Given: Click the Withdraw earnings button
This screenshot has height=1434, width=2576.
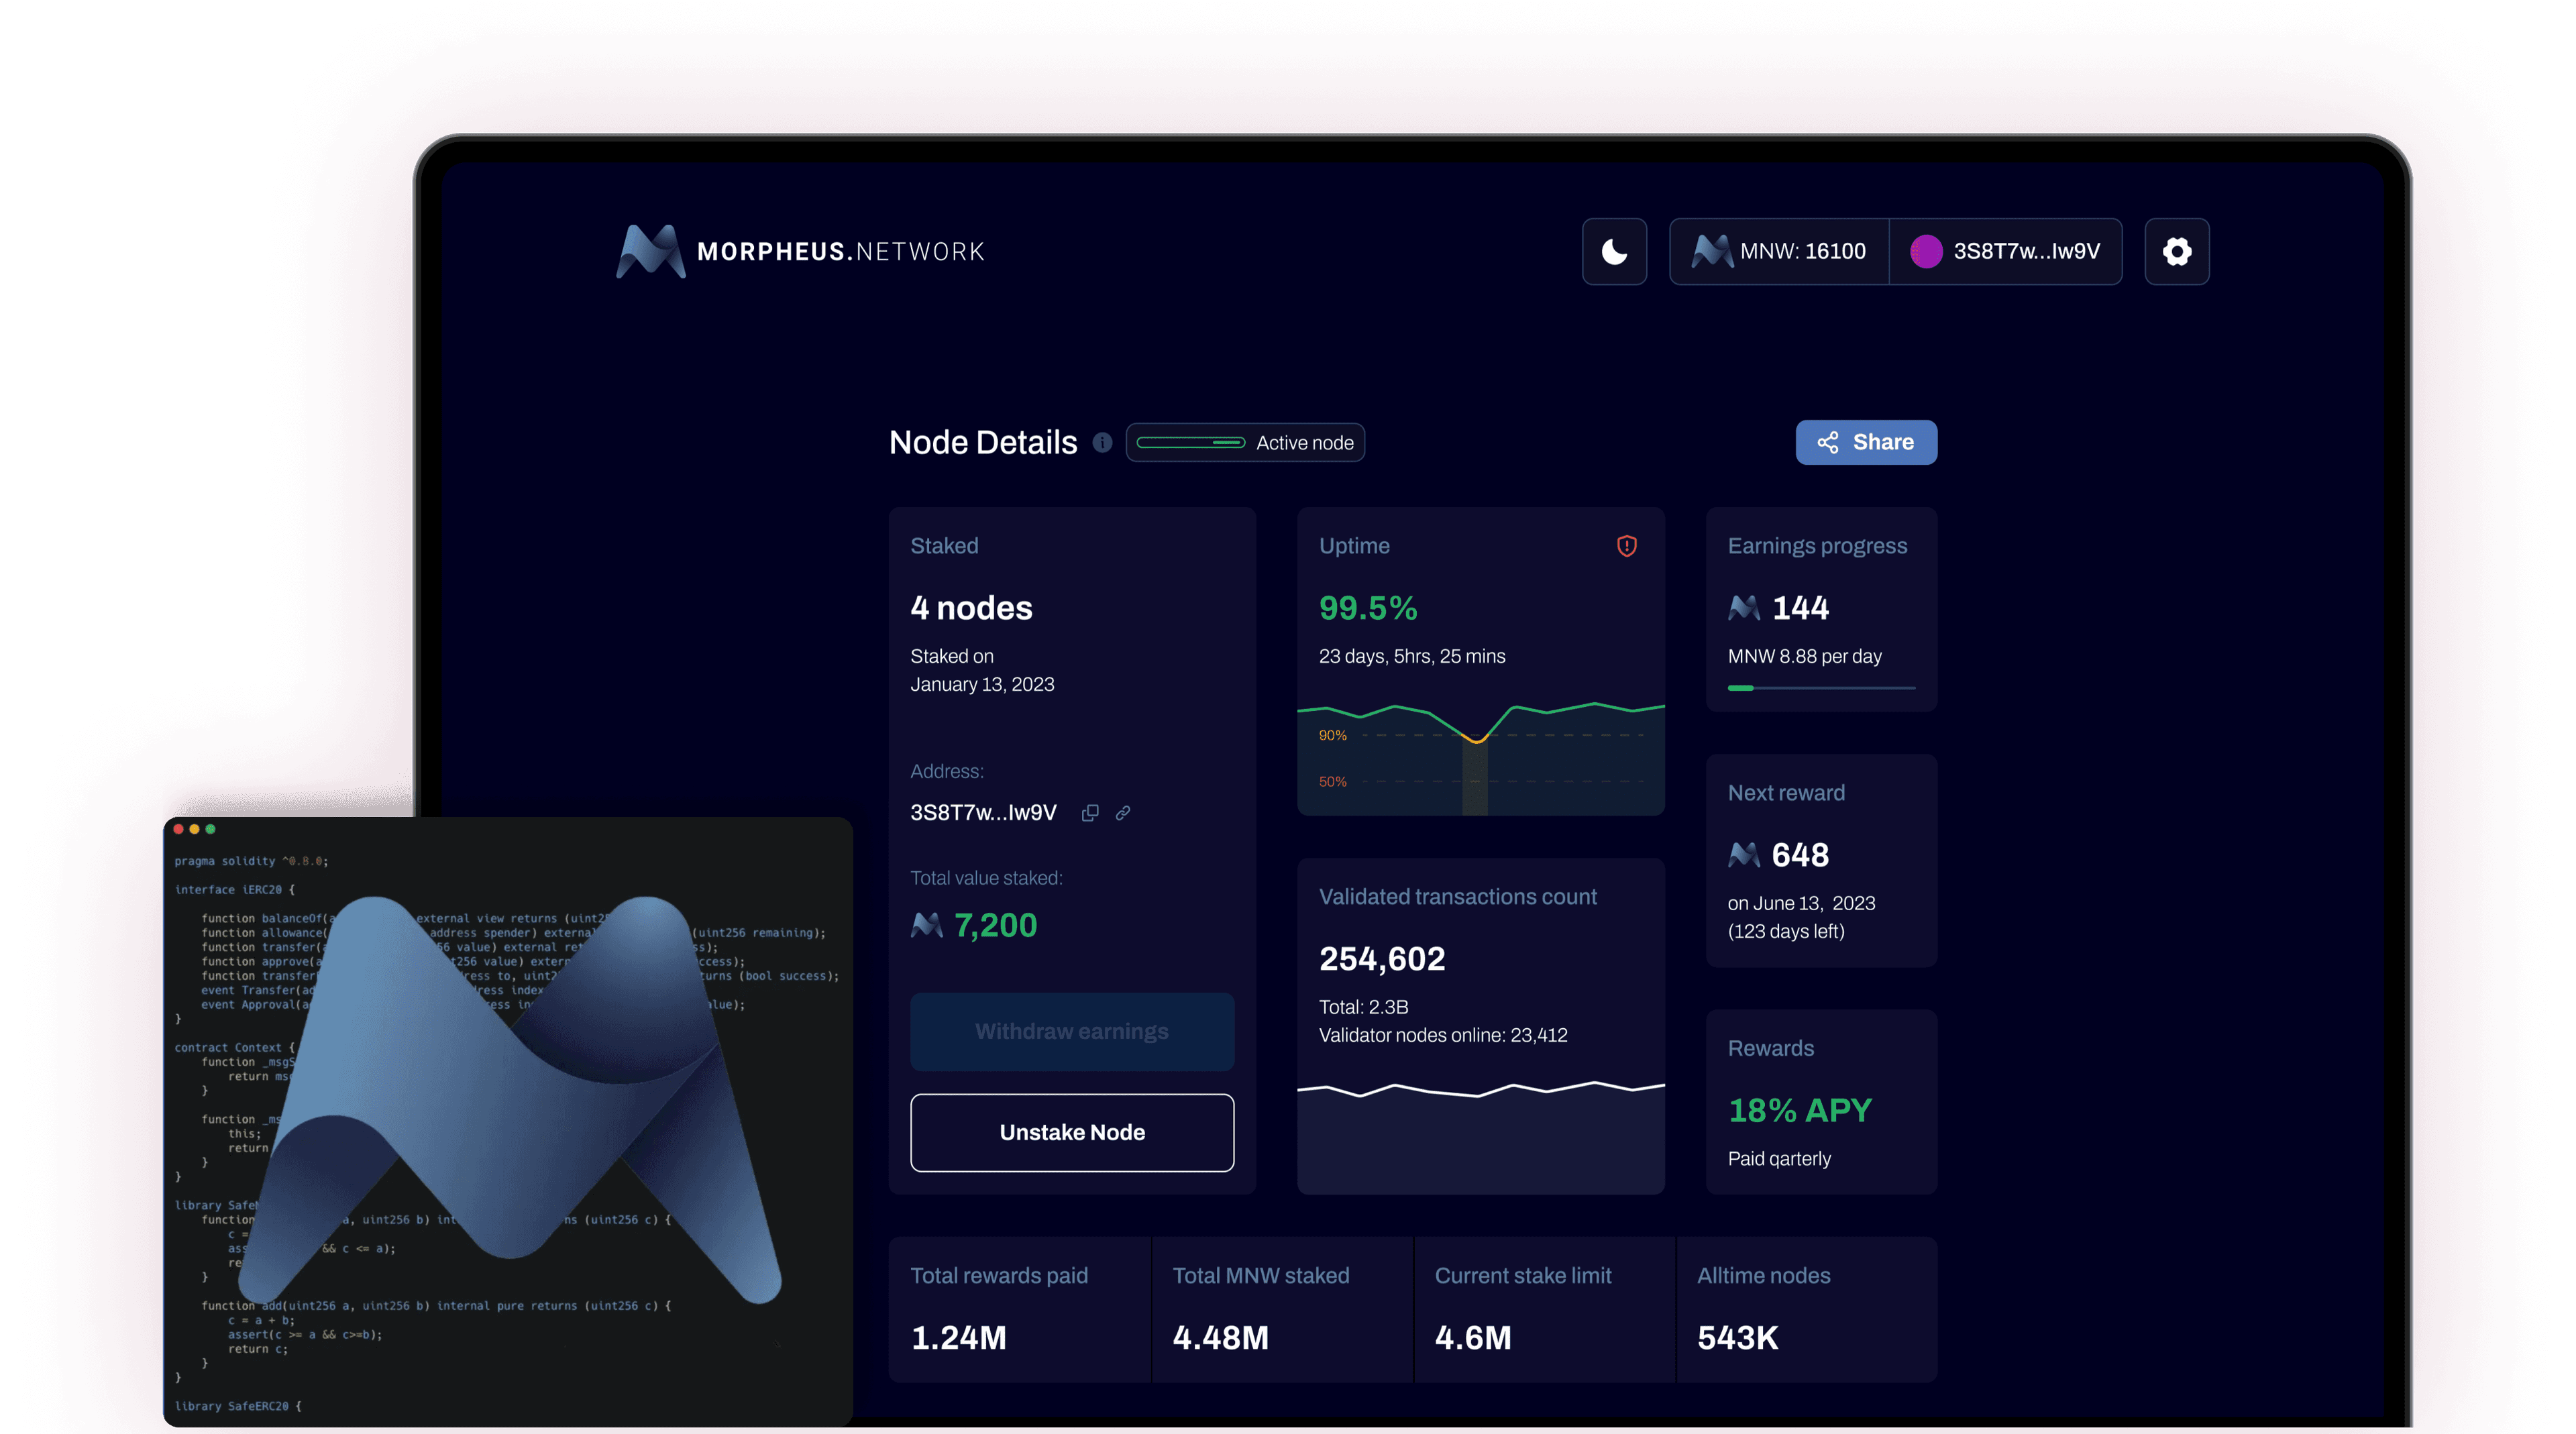Looking at the screenshot, I should [1072, 1031].
